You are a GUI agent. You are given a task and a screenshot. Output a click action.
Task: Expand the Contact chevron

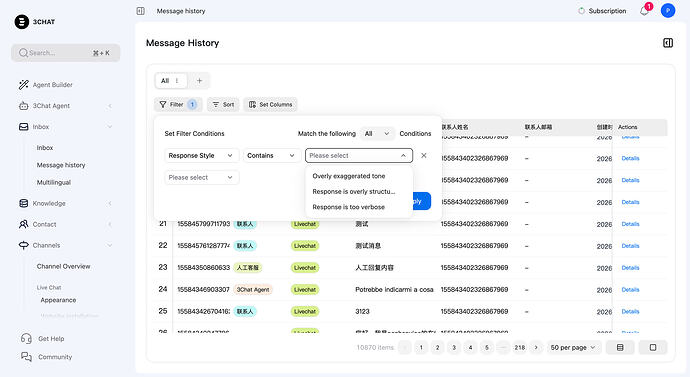tap(110, 224)
